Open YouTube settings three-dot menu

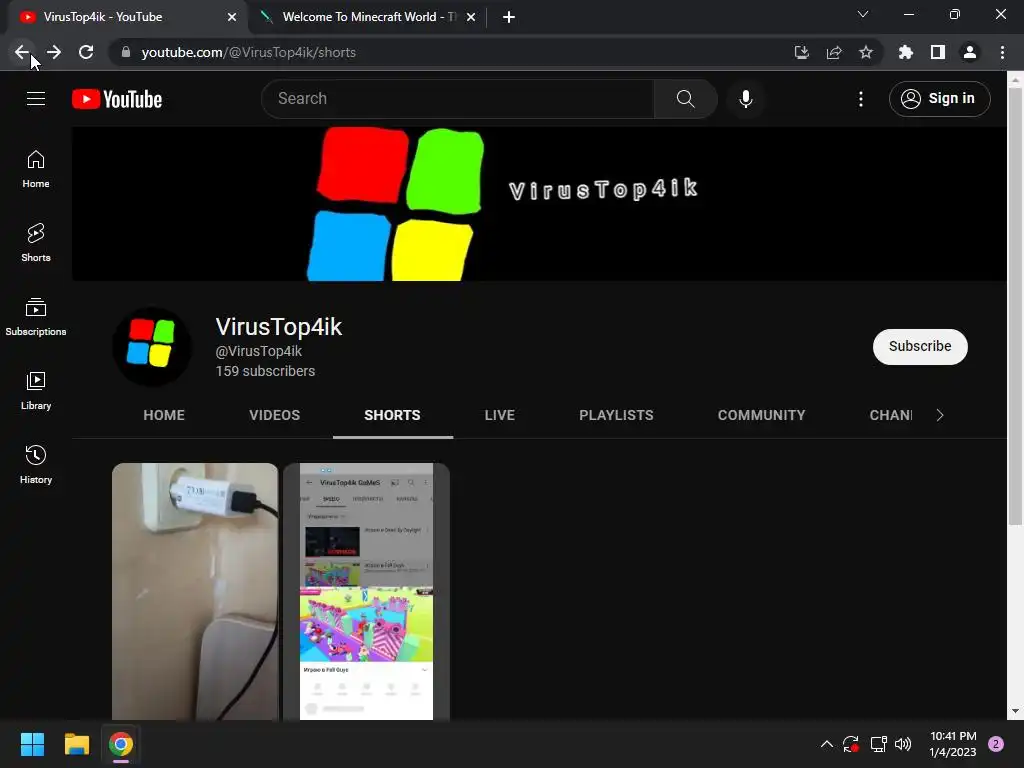(x=861, y=99)
